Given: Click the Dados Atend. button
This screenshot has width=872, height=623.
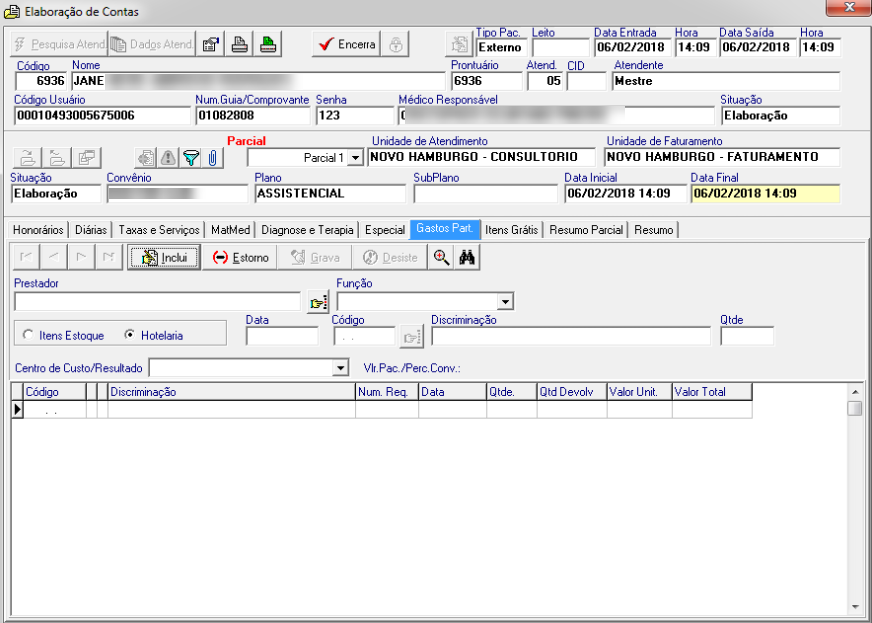Looking at the screenshot, I should click(x=152, y=44).
